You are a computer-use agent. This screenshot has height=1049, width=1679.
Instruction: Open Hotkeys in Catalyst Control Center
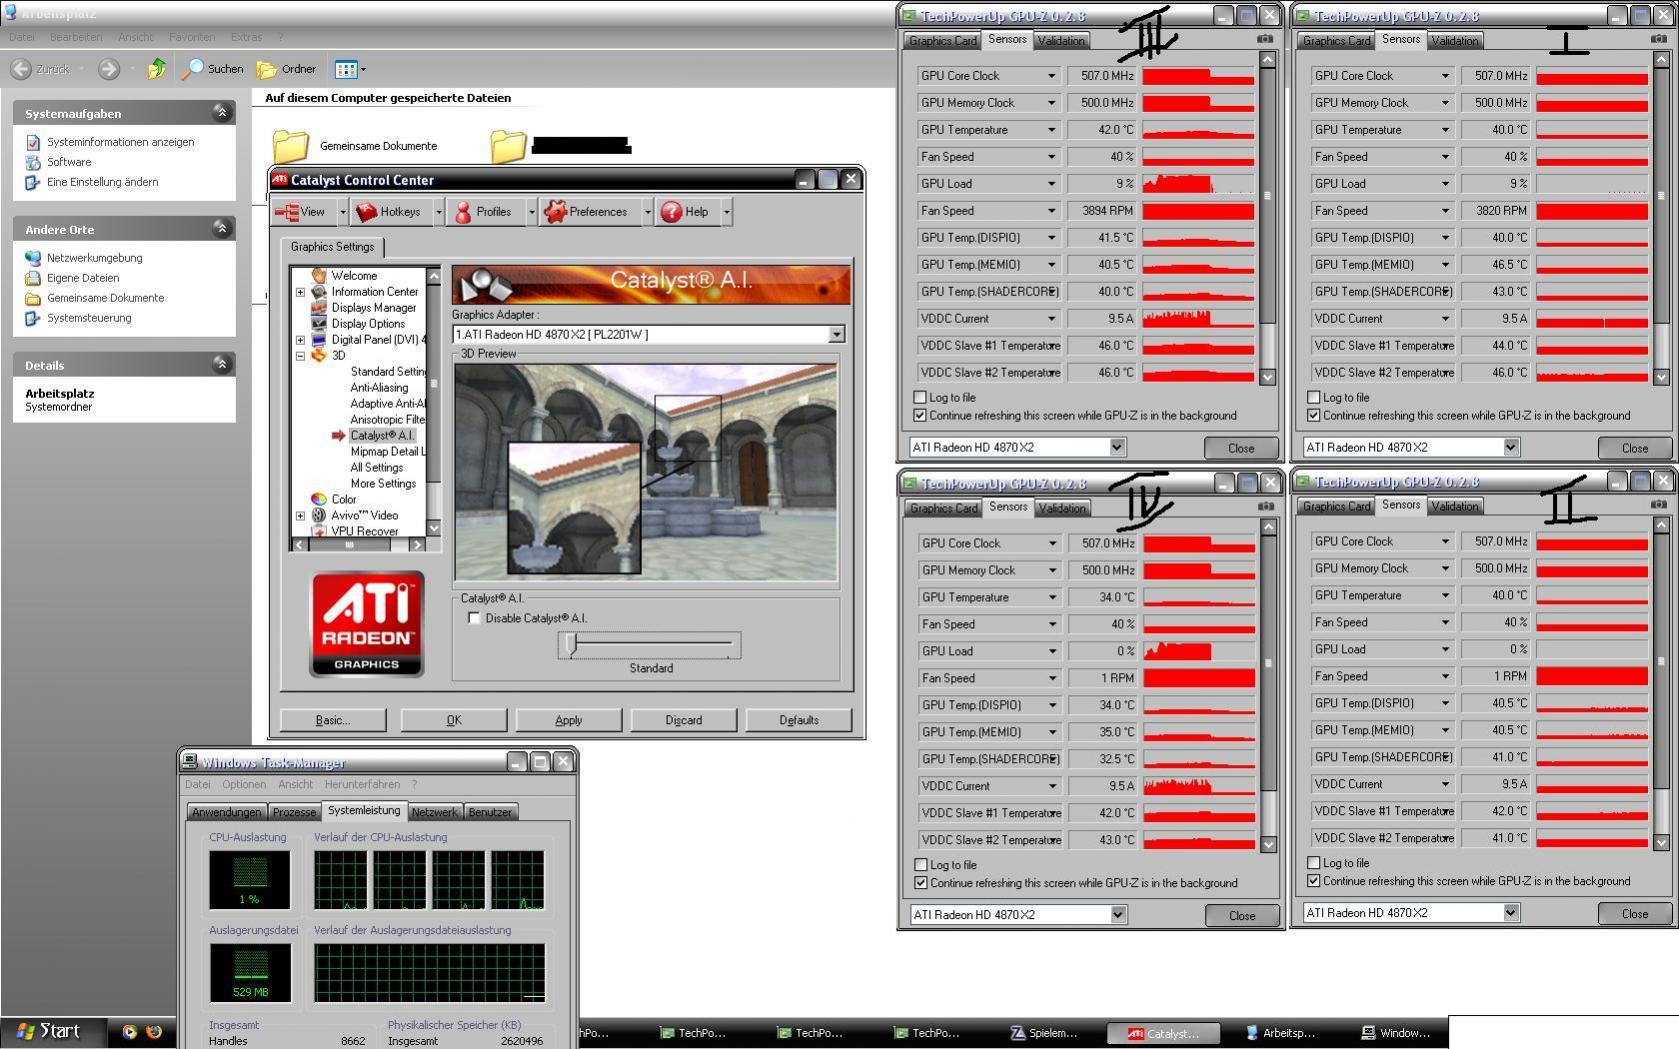coord(389,212)
